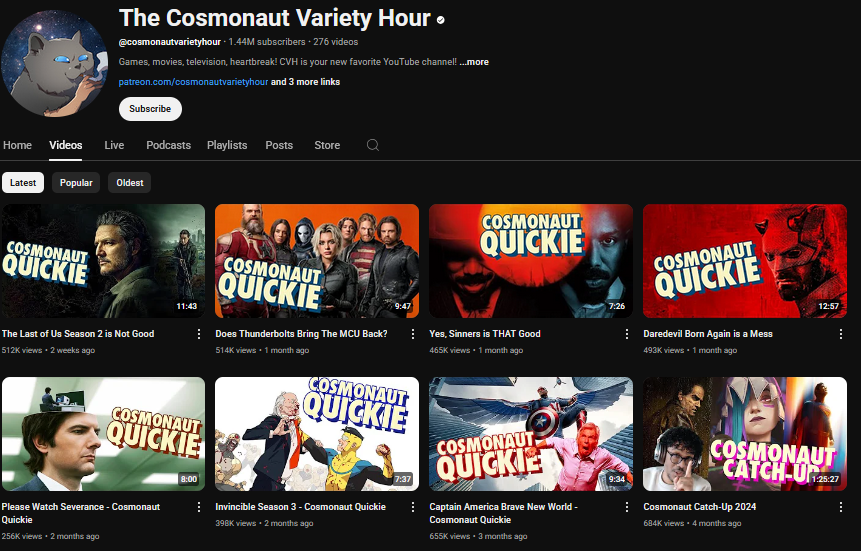Play Sinners thumbnail, 7:26
The height and width of the screenshot is (551, 861).
click(x=531, y=261)
